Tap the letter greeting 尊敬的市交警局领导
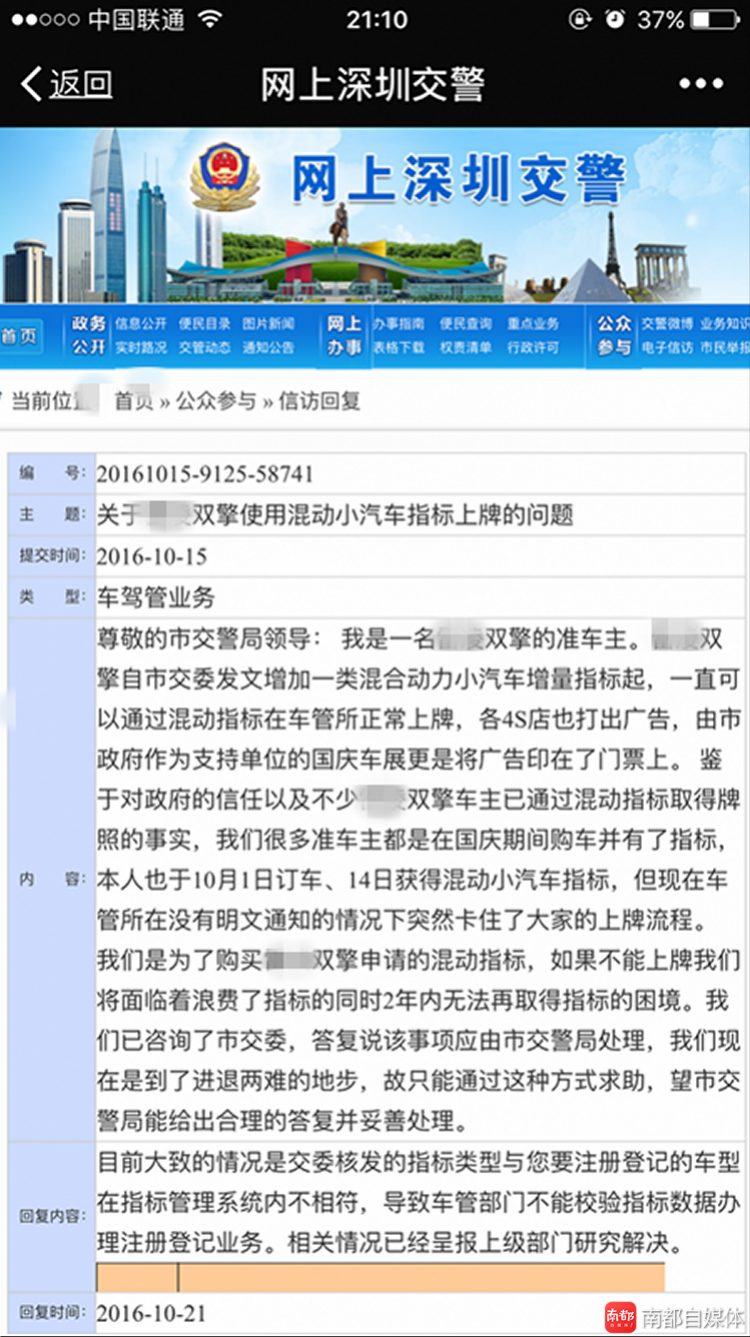Image resolution: width=750 pixels, height=1337 pixels. click(210, 638)
